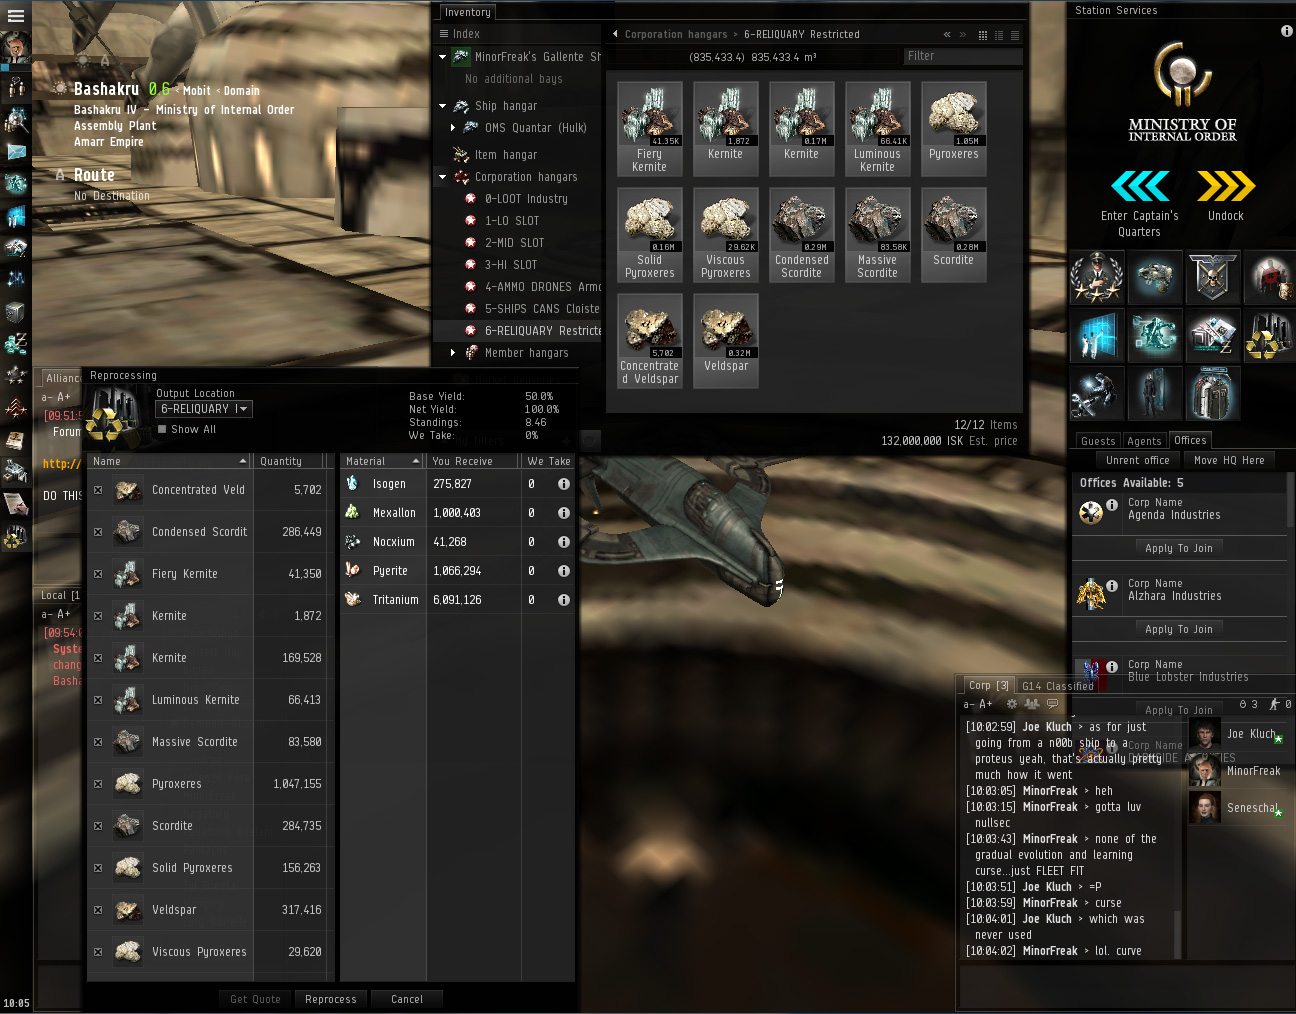Click the Reprocess button

331,999
